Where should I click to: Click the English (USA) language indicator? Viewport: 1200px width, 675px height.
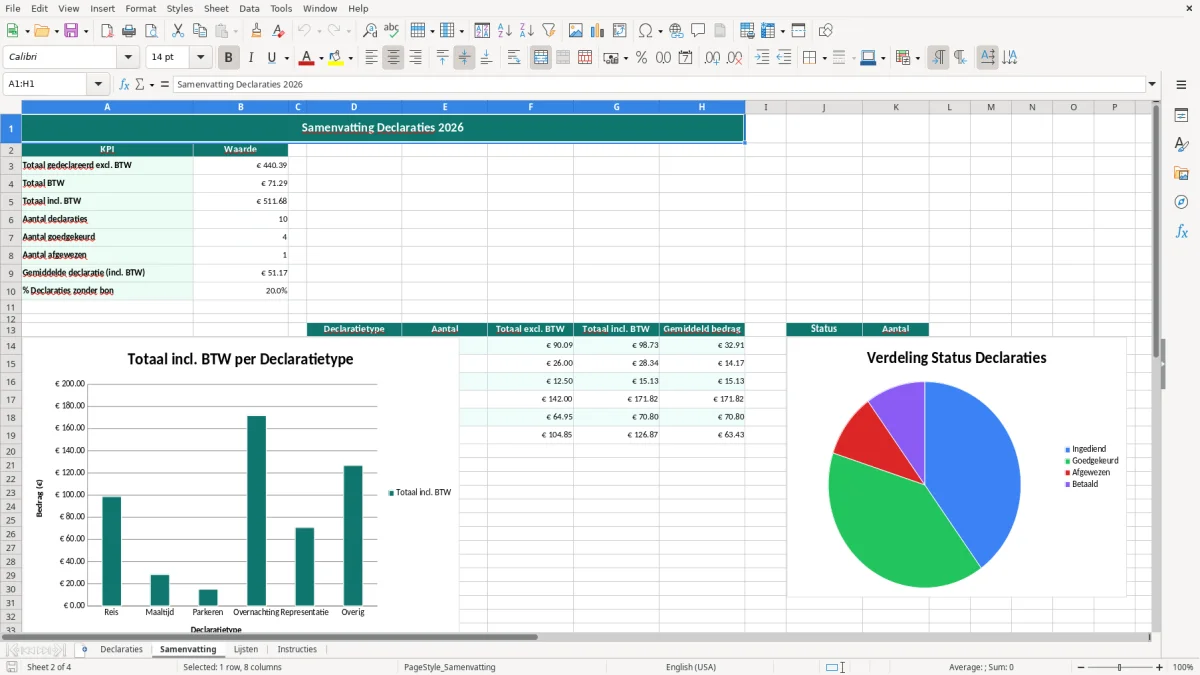691,667
